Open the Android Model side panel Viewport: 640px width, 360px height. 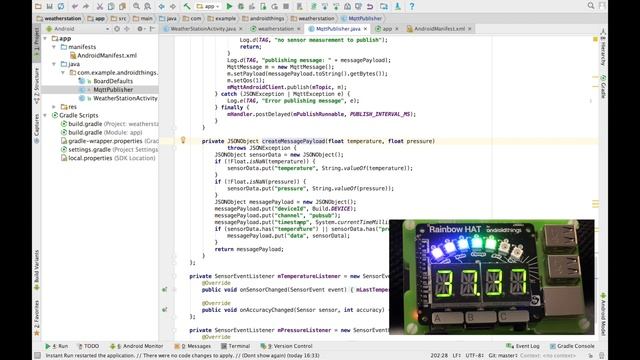point(603,314)
